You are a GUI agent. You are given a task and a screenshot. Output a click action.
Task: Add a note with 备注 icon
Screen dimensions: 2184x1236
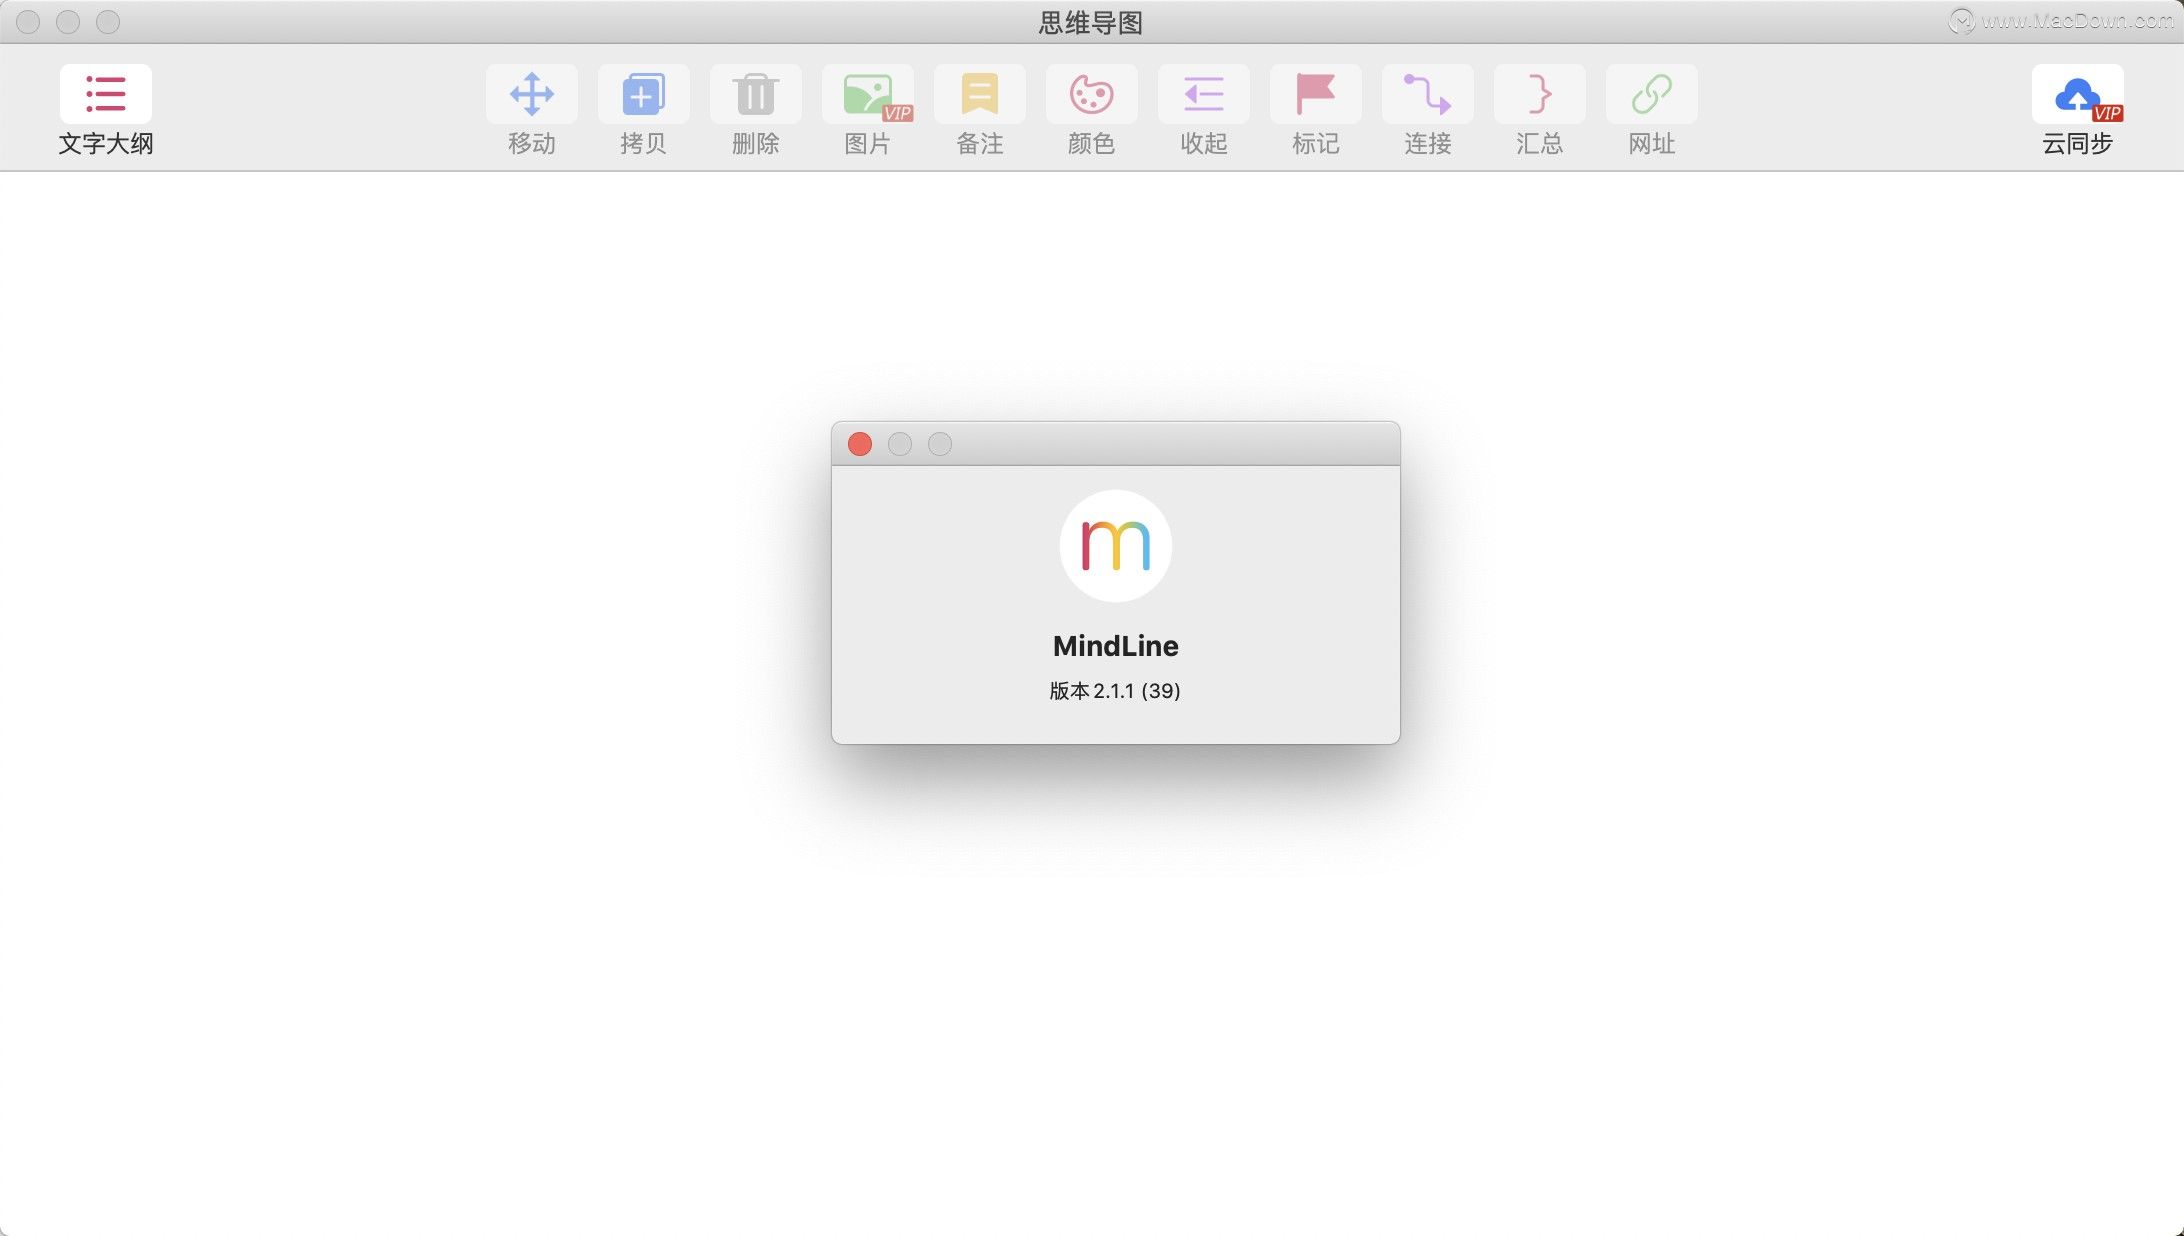979,94
